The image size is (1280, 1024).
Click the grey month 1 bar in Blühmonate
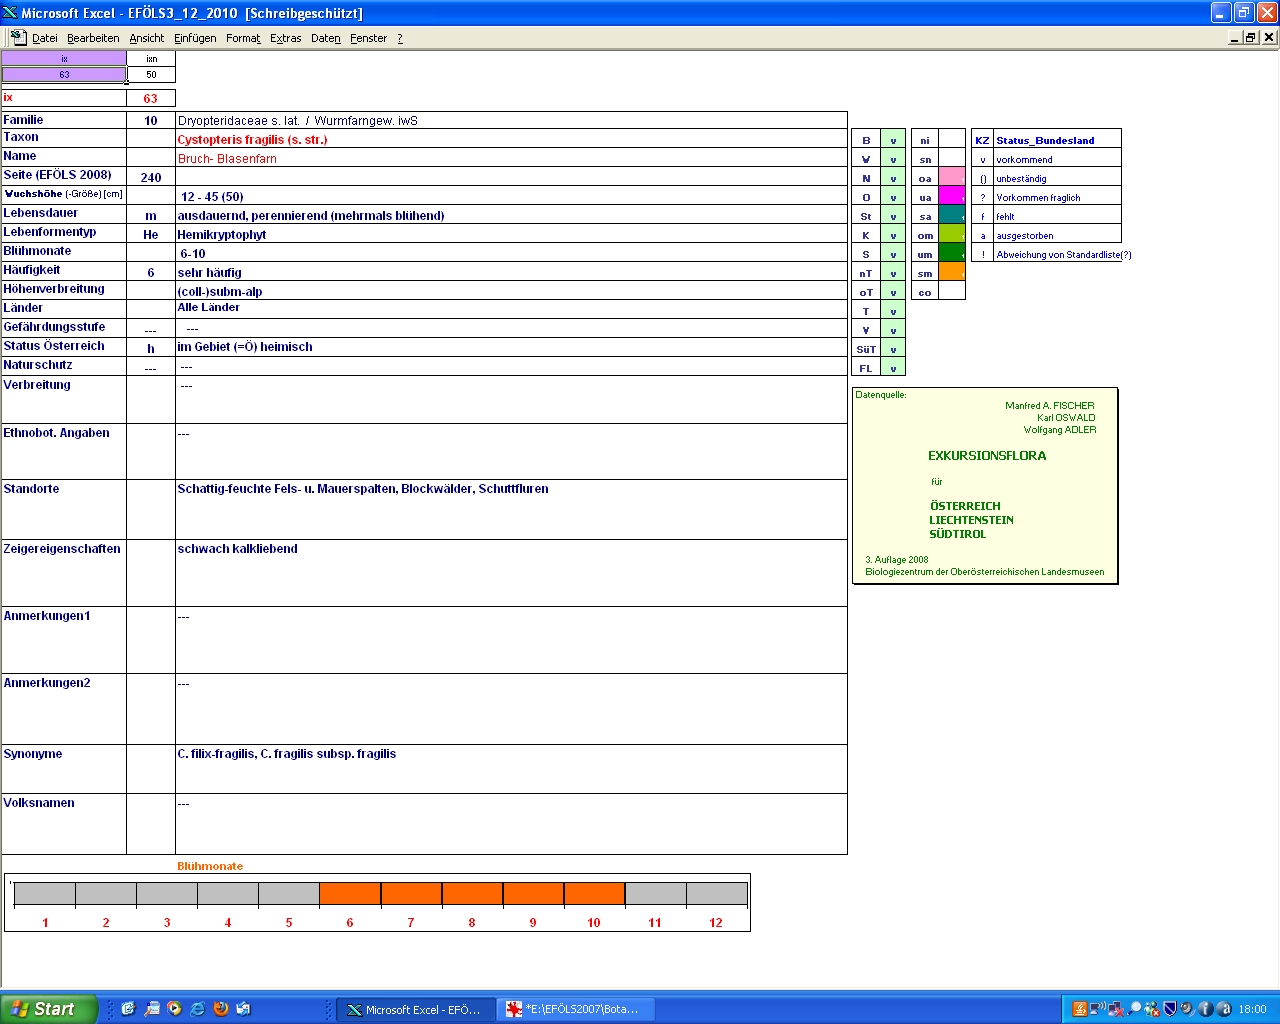[x=45, y=894]
